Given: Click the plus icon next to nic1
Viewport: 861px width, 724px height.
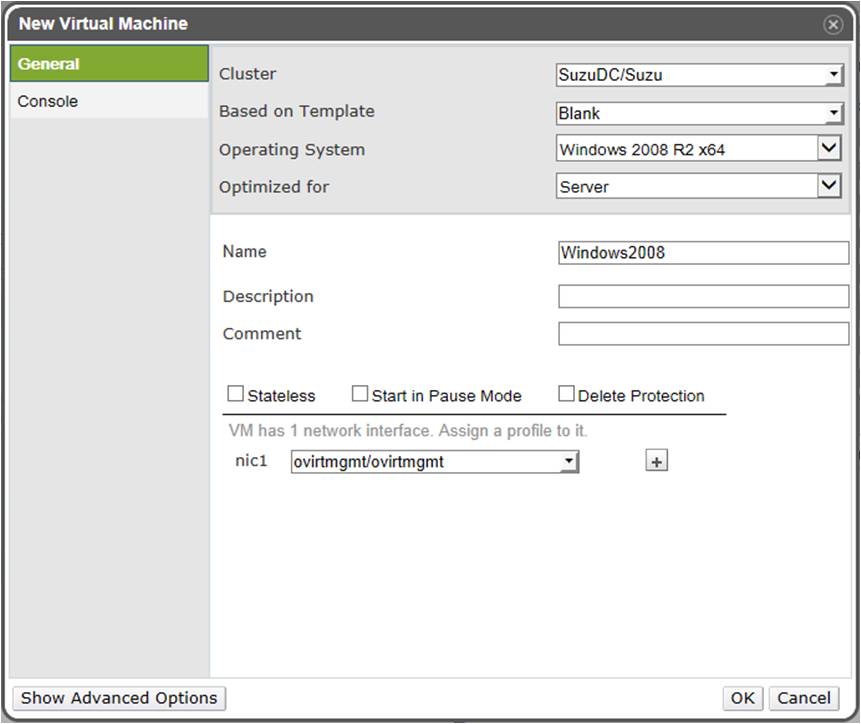Looking at the screenshot, I should coord(656,461).
